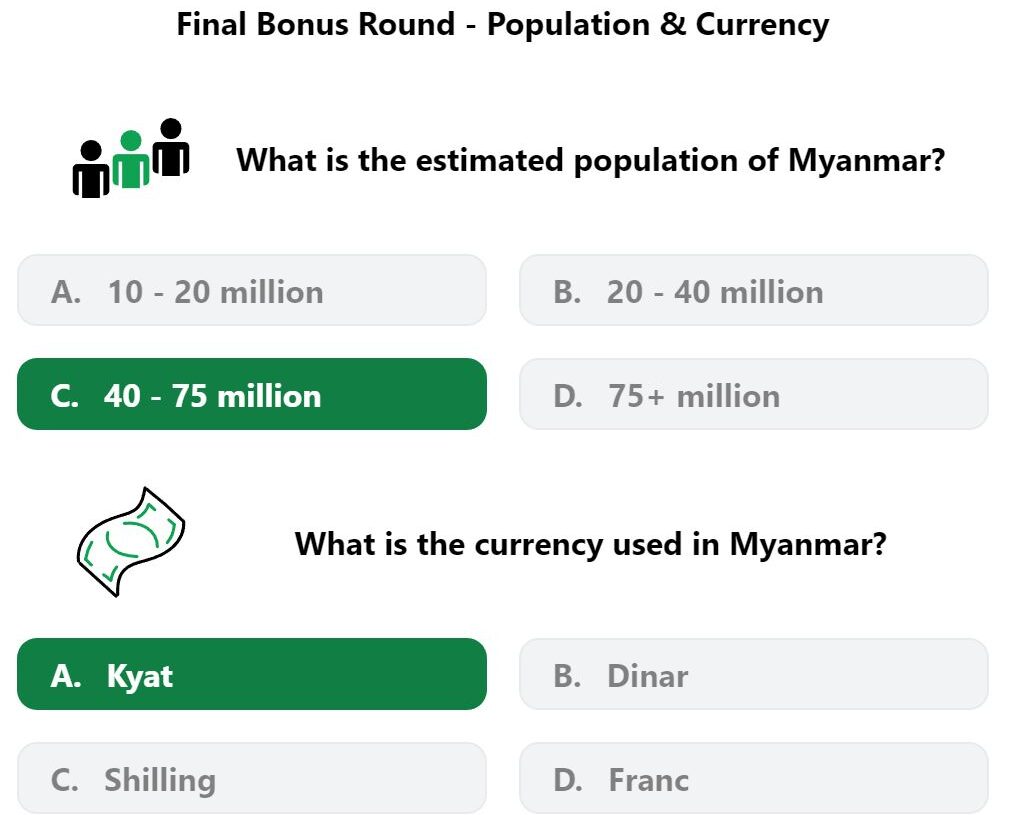Viewport: 1011px width, 815px height.
Task: Click the leftmost black person figure
Action: (91, 169)
